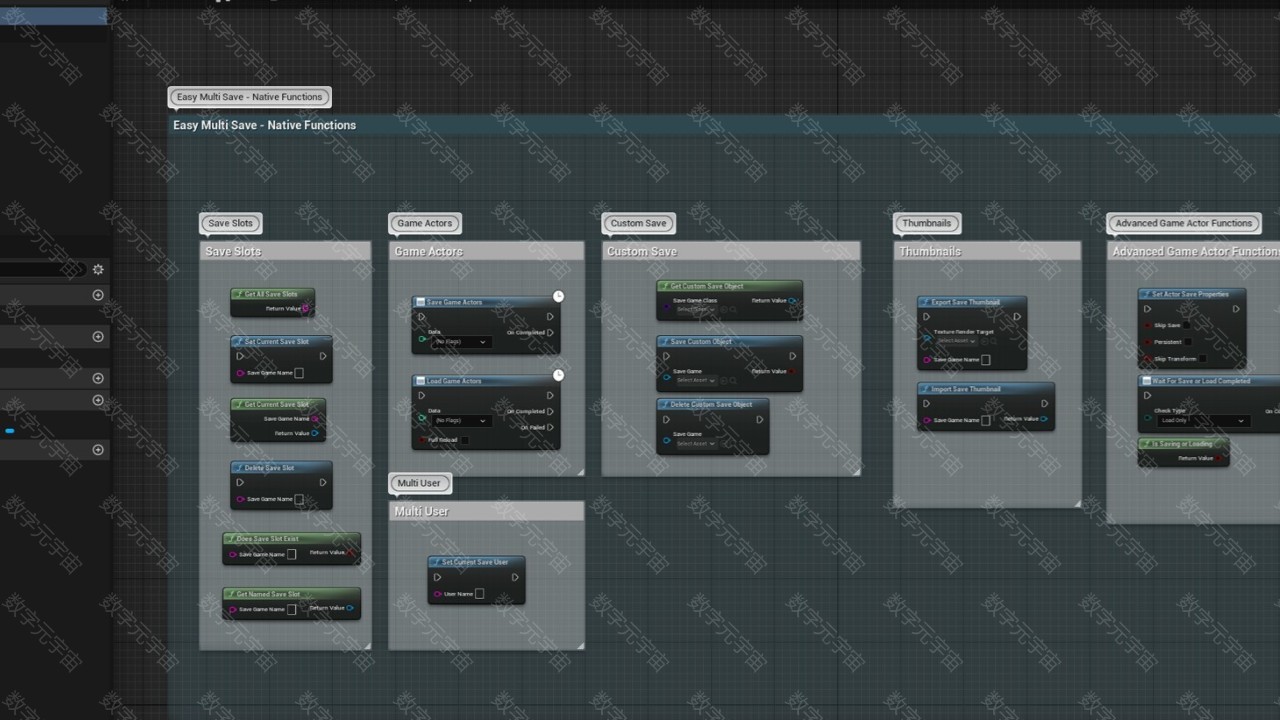Viewport: 1280px width, 720px height.
Task: Click the bottom plus button in left panel
Action: point(98,450)
